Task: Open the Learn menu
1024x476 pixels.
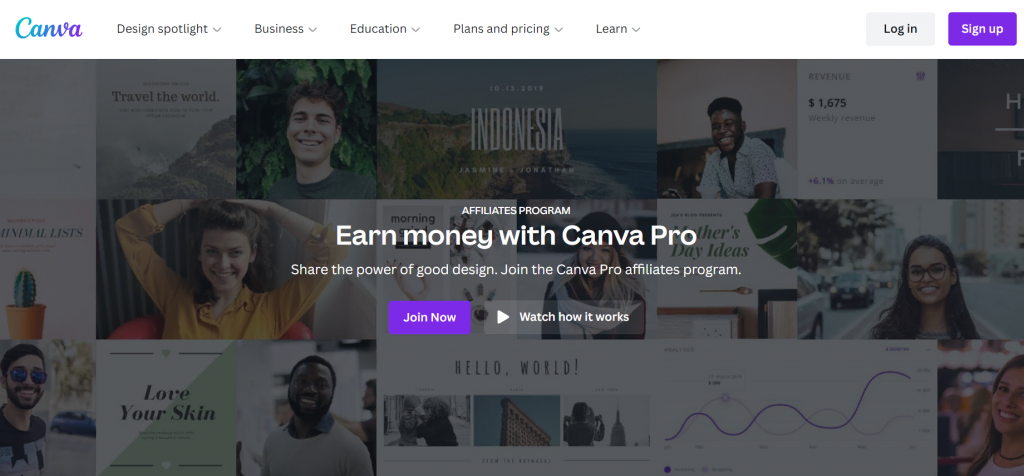Action: pos(618,29)
